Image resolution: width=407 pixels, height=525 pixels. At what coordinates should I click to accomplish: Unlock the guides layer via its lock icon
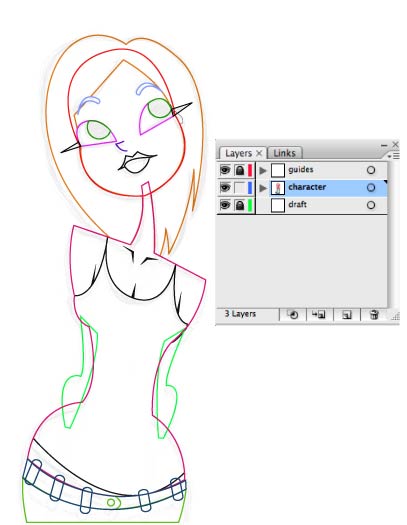pos(240,170)
